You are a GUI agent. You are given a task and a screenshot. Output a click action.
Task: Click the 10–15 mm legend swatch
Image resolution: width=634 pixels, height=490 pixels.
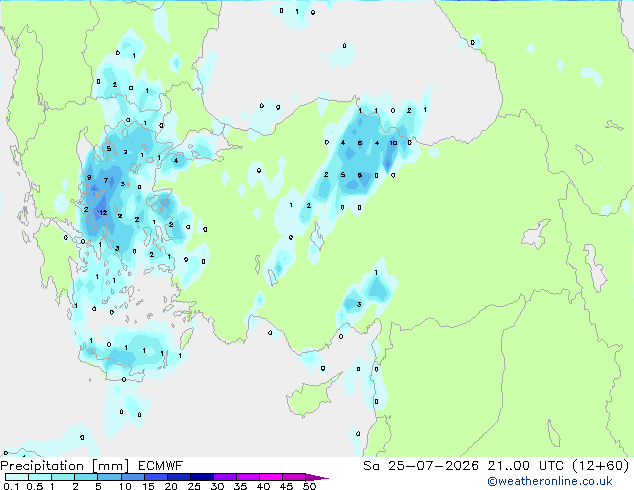[x=132, y=477]
